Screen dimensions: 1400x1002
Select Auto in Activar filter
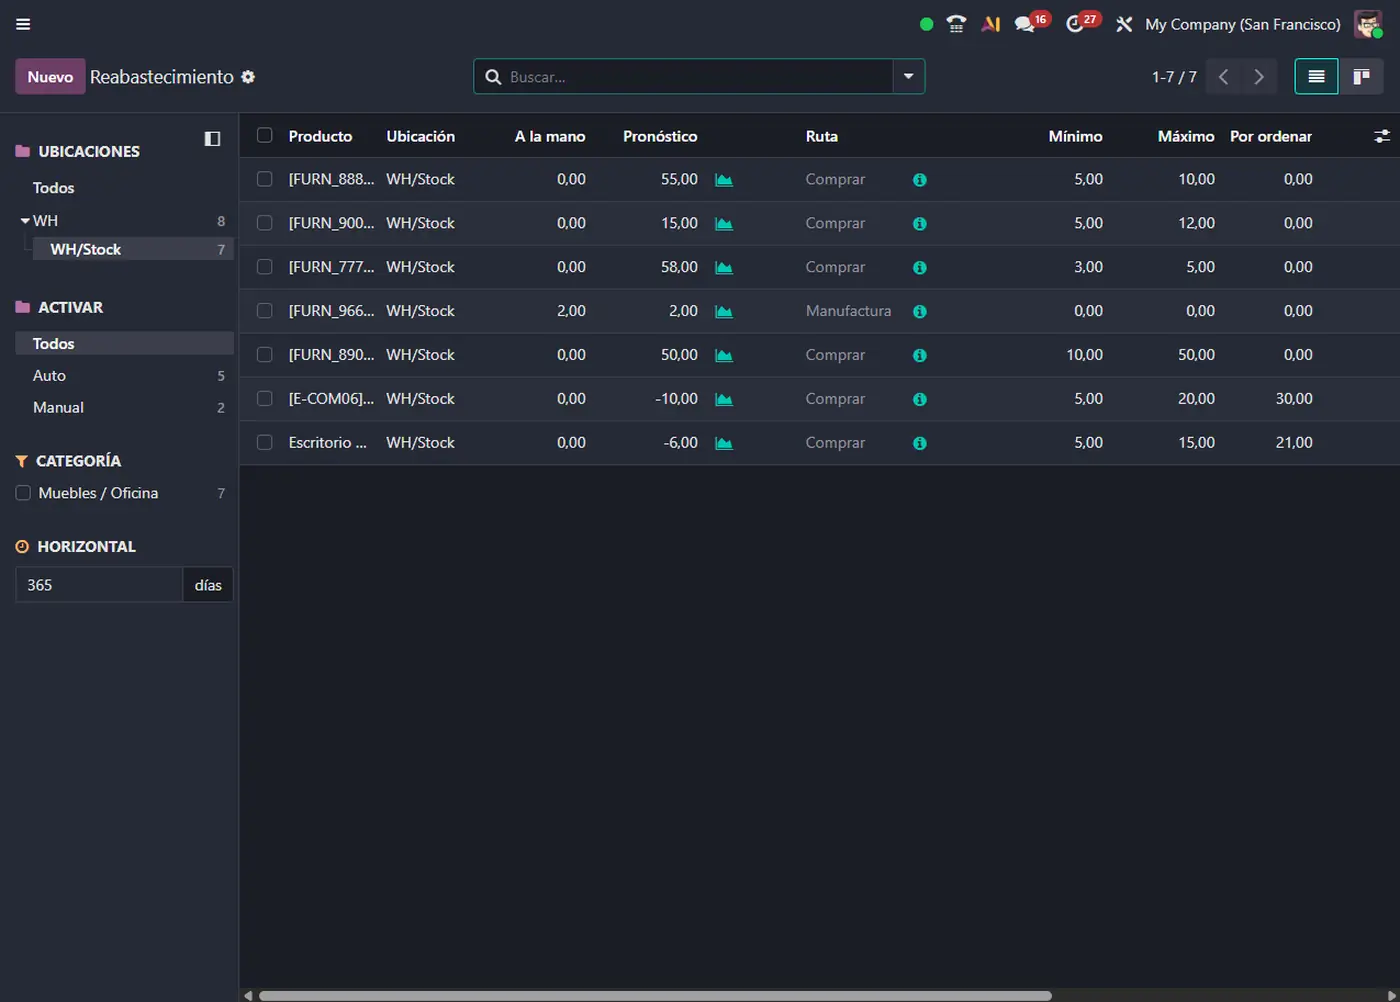coord(49,376)
